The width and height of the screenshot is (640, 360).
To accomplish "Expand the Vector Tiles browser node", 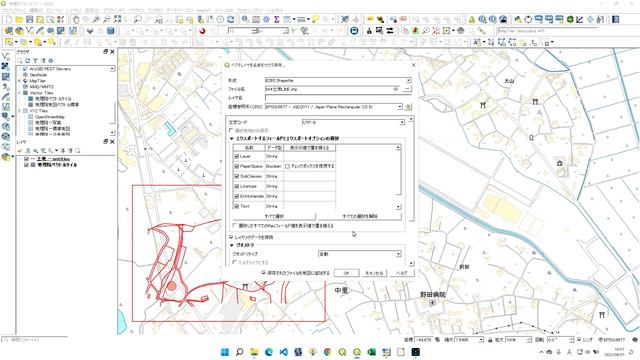I will 20,93.
